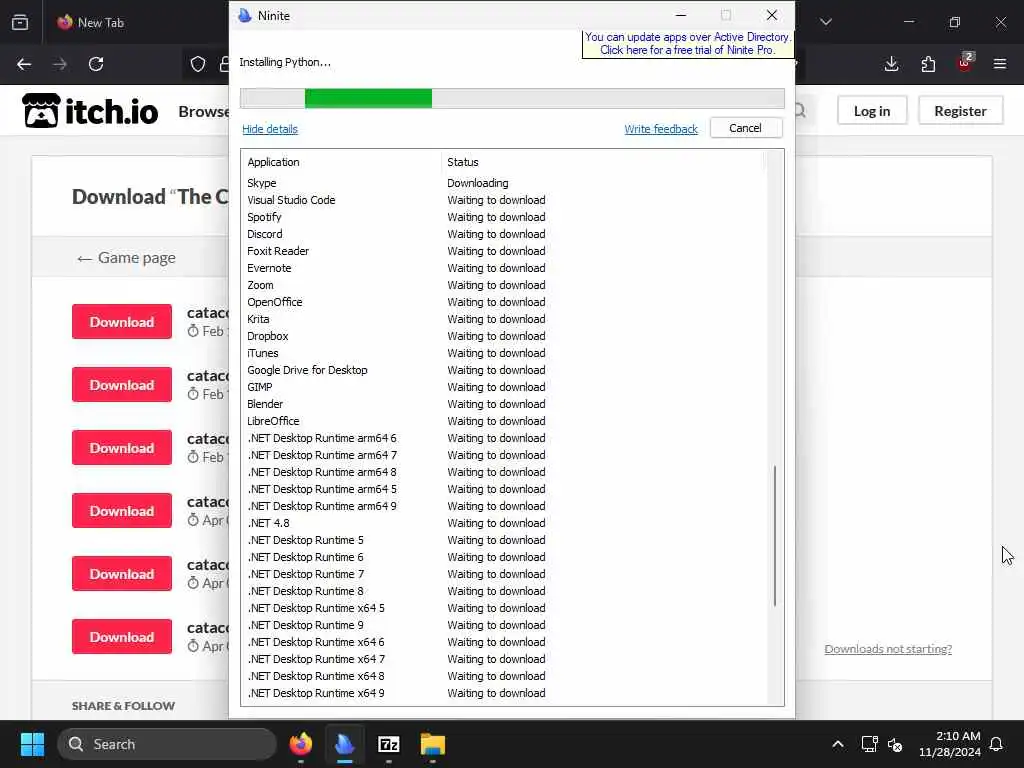Click the Downloading status for Skype
Screen dimensions: 1024x768
(x=477, y=183)
